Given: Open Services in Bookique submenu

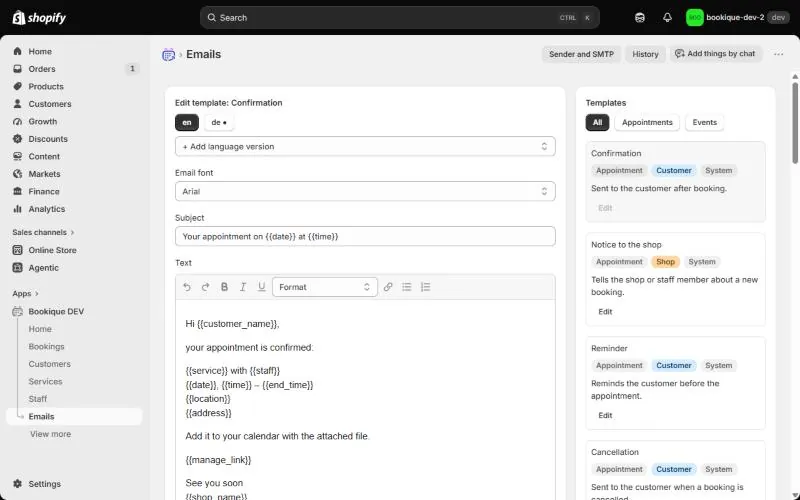Looking at the screenshot, I should tap(45, 382).
